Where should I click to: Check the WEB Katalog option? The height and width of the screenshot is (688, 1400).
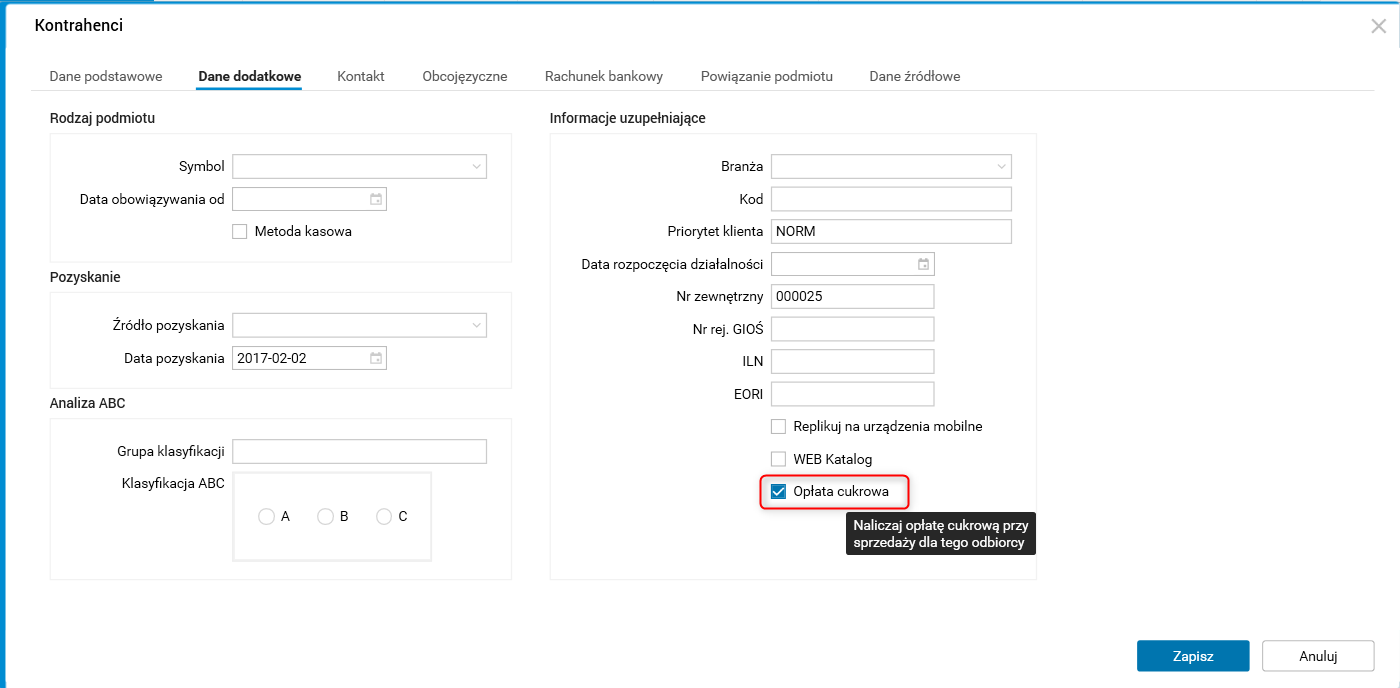(x=779, y=459)
